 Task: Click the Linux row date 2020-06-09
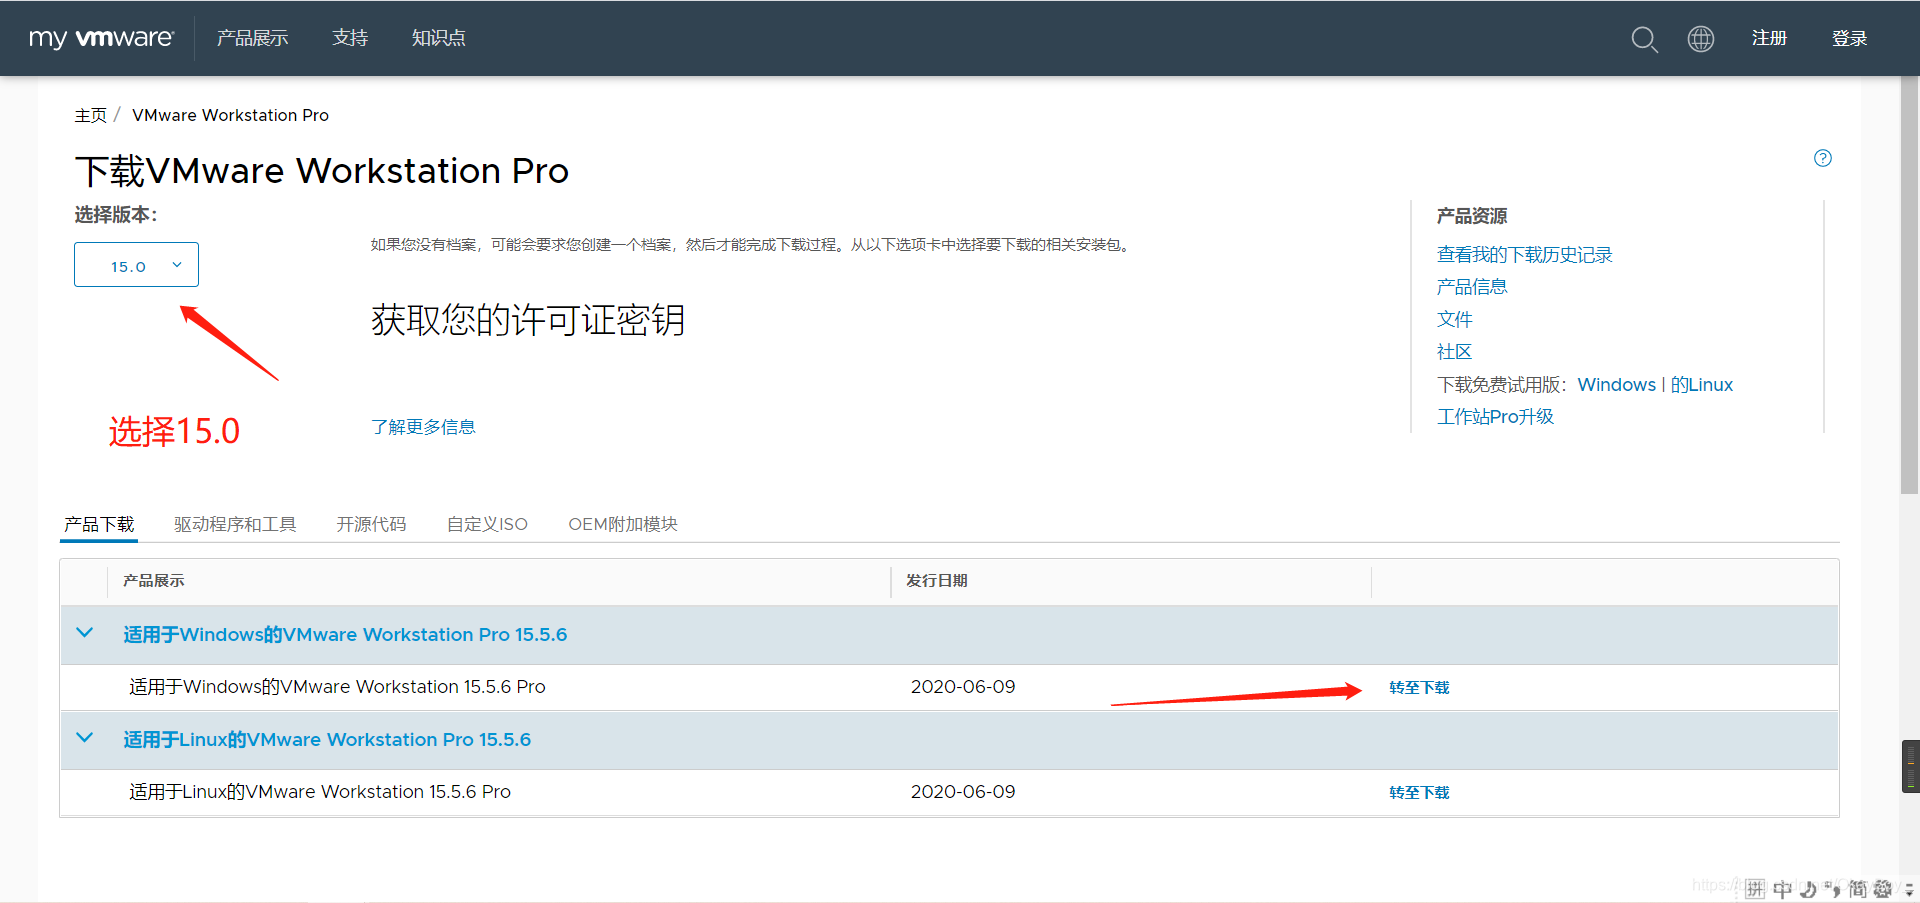click(963, 792)
